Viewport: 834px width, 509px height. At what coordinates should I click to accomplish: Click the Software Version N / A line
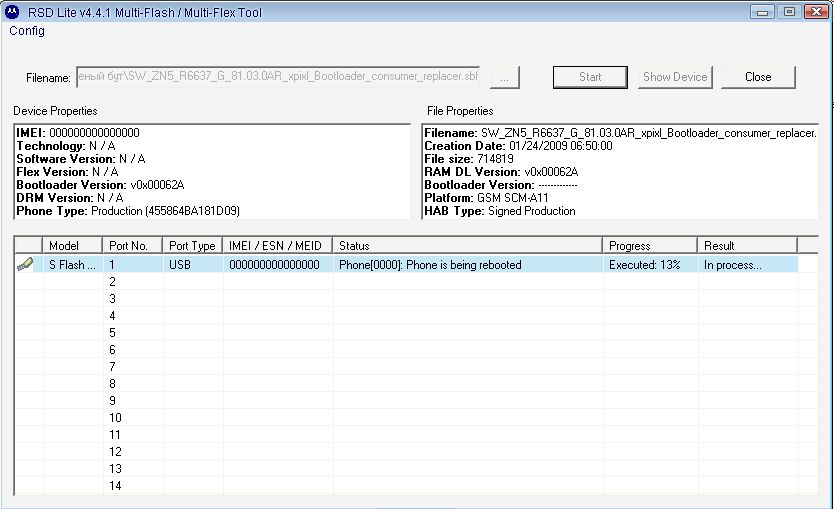click(x=80, y=158)
